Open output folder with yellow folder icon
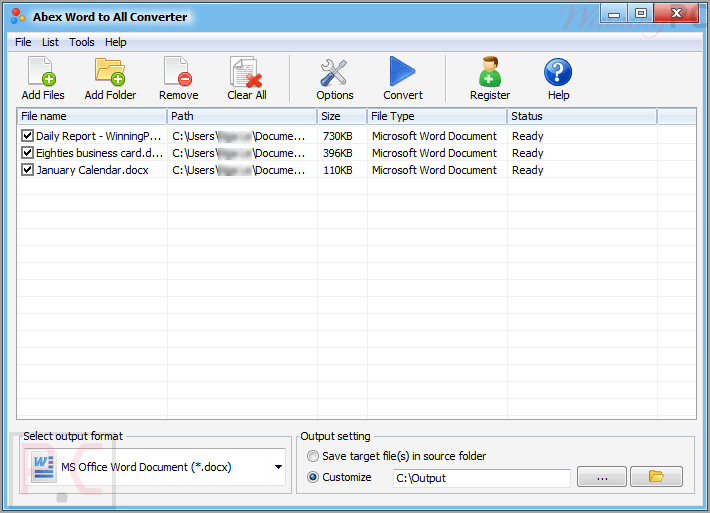 (656, 476)
